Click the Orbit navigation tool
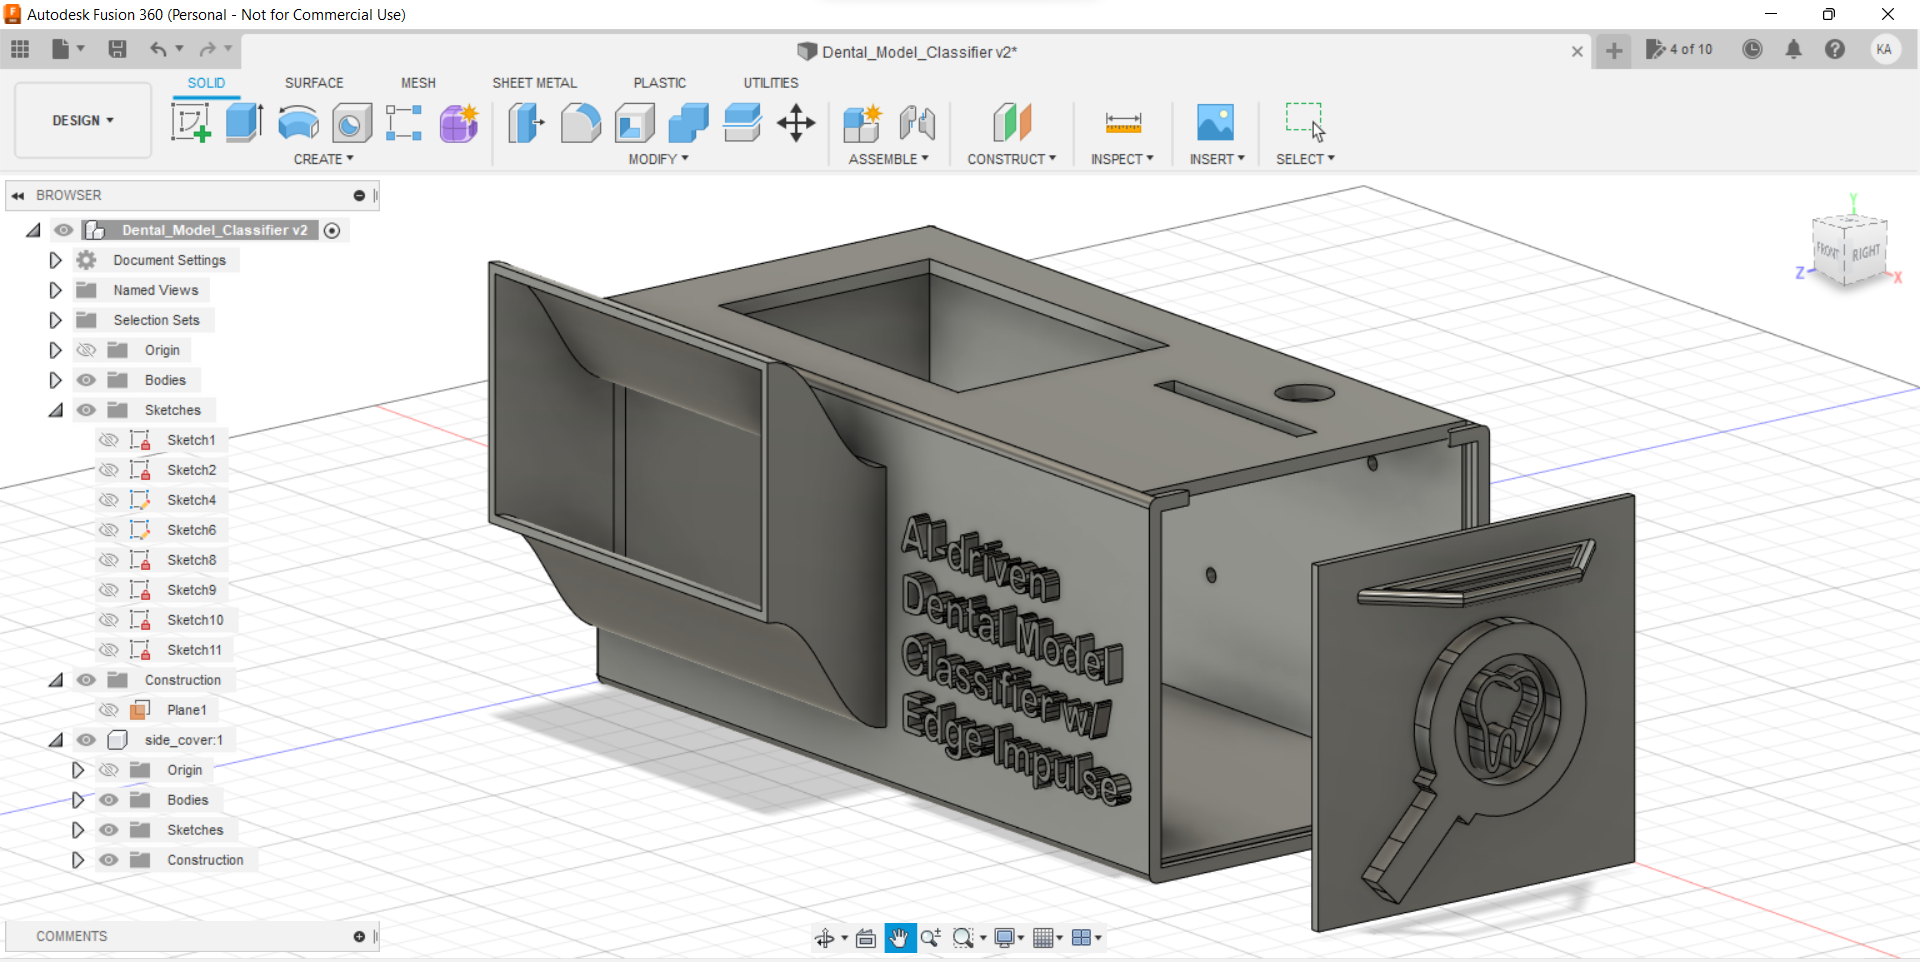This screenshot has width=1920, height=962. tap(825, 938)
